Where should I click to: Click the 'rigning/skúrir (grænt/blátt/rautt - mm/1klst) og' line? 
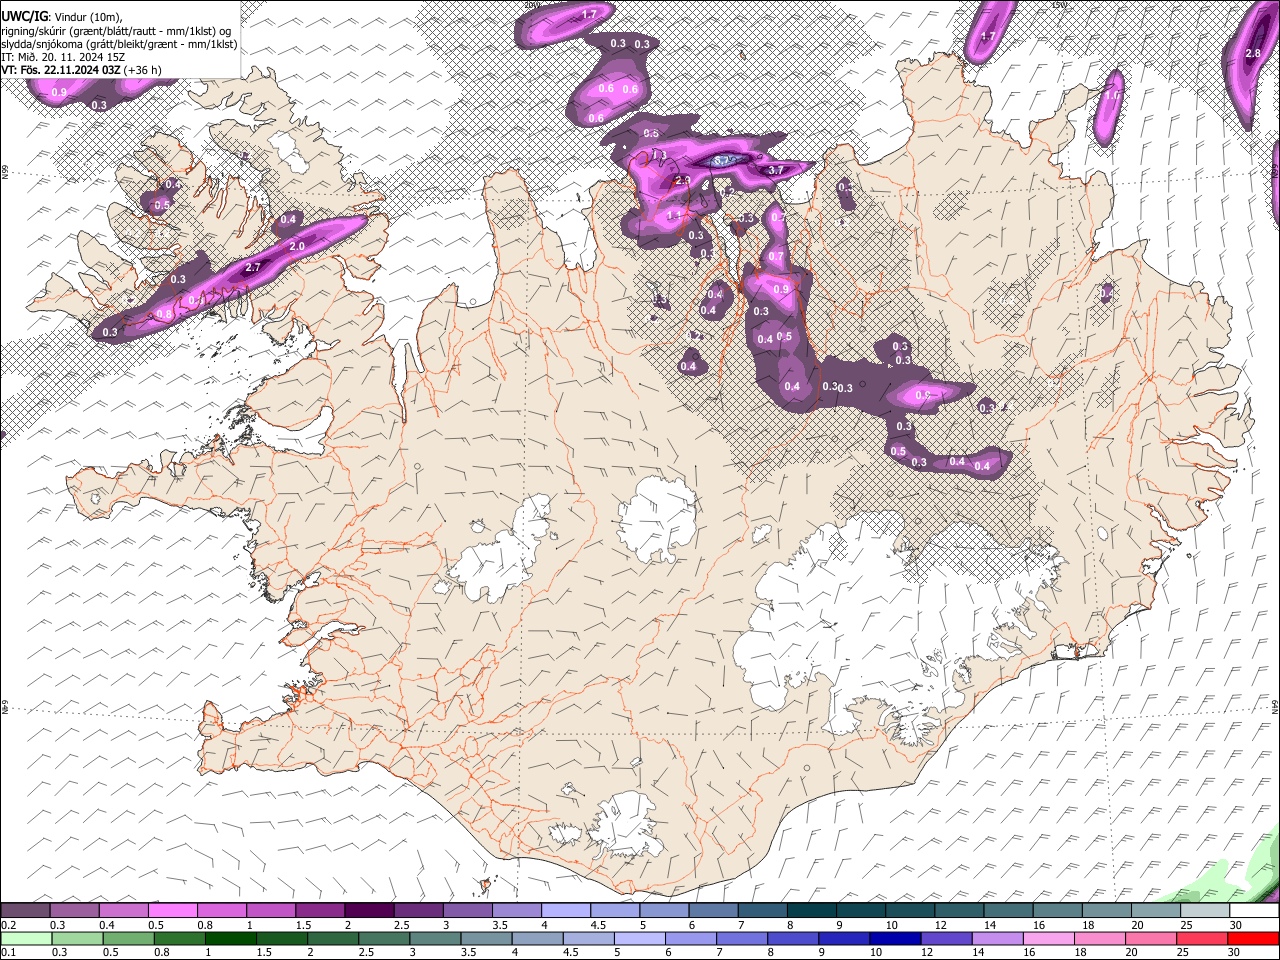[117, 31]
